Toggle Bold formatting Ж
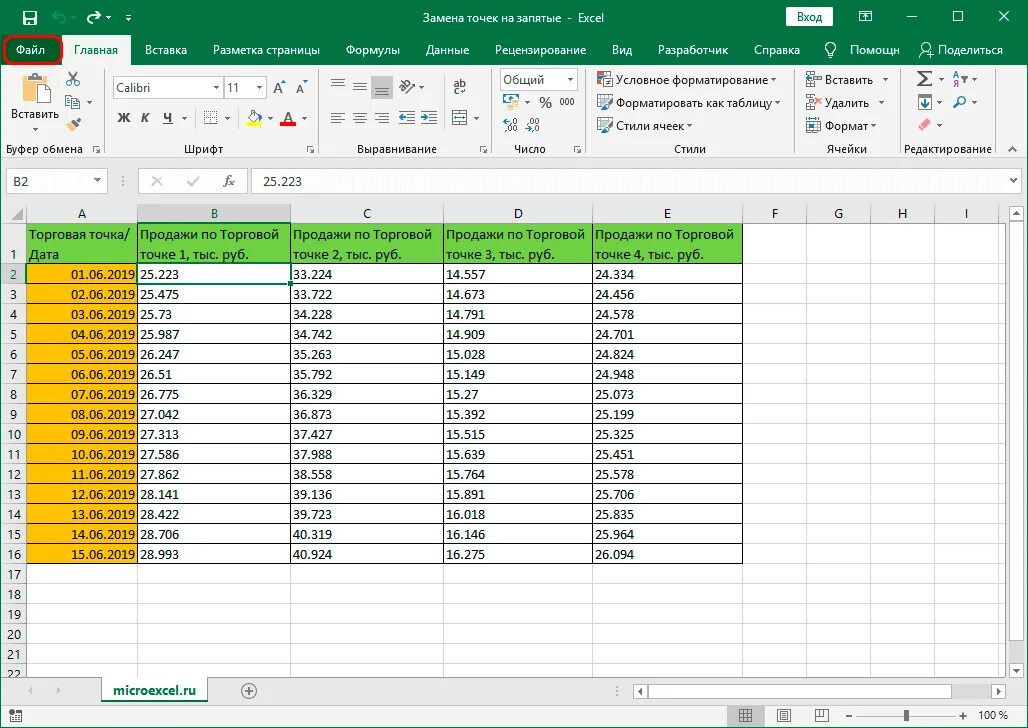The height and width of the screenshot is (728, 1028). click(124, 118)
